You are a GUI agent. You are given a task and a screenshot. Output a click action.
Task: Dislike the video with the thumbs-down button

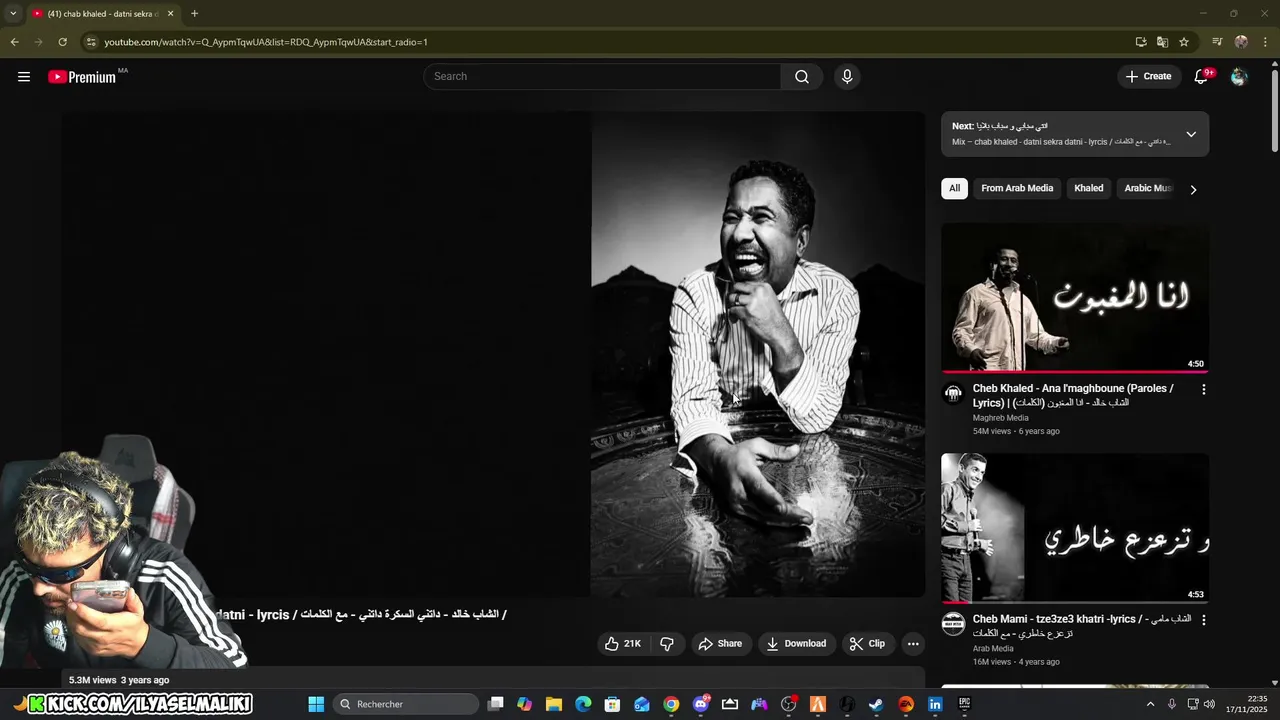(x=667, y=644)
